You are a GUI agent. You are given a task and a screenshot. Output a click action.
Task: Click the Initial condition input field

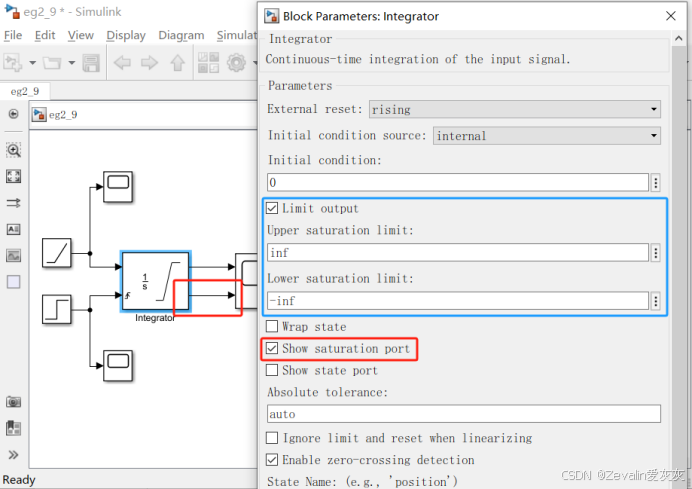[x=458, y=182]
